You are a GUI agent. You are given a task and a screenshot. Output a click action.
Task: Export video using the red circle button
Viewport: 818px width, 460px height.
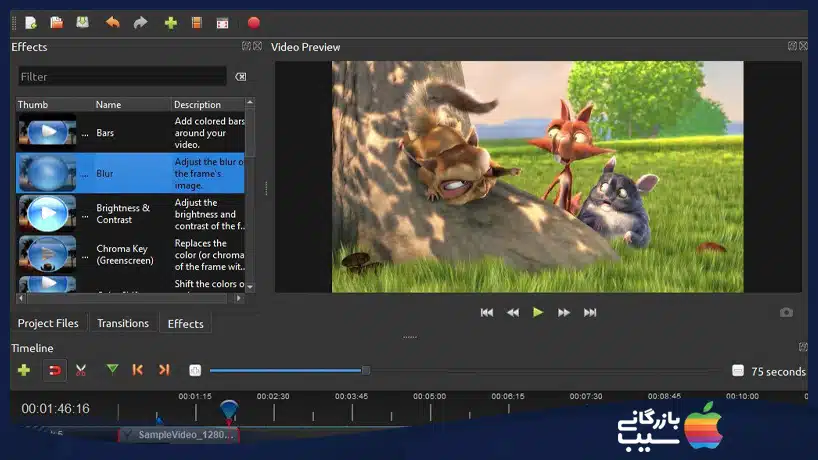coord(253,22)
